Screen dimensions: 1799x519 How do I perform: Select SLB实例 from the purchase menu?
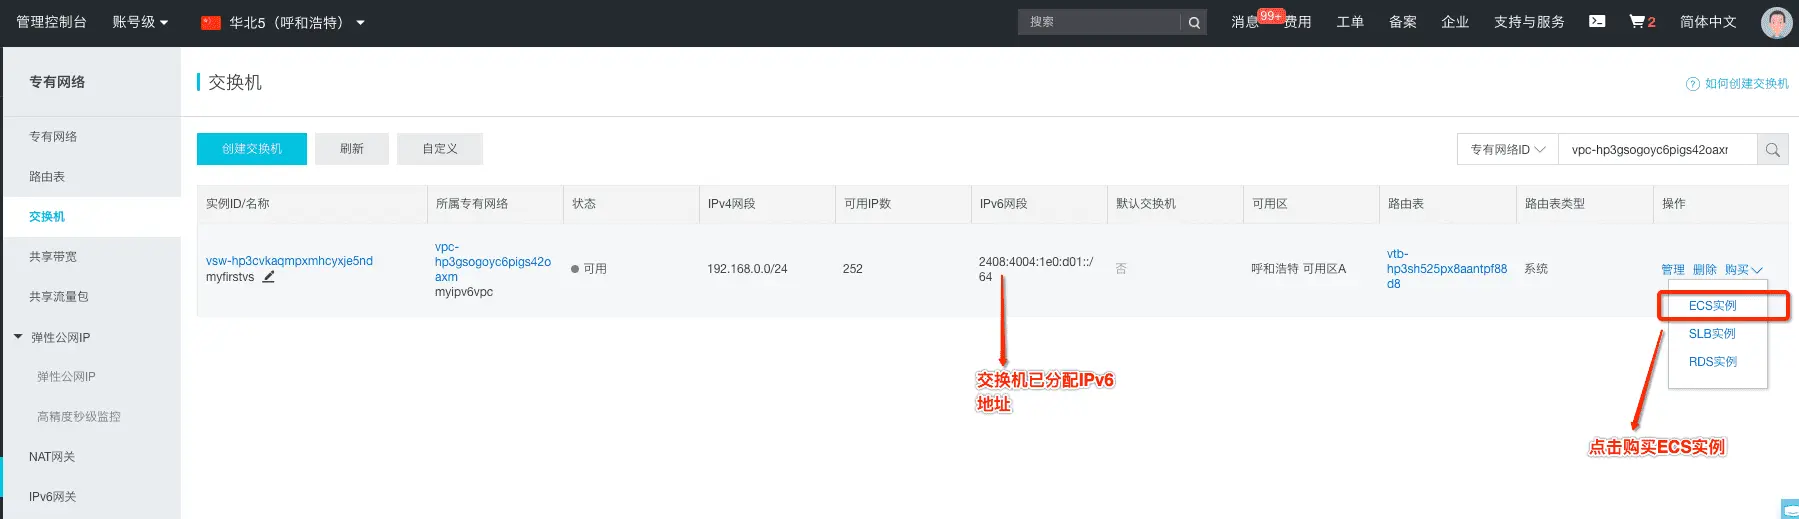click(x=1712, y=334)
